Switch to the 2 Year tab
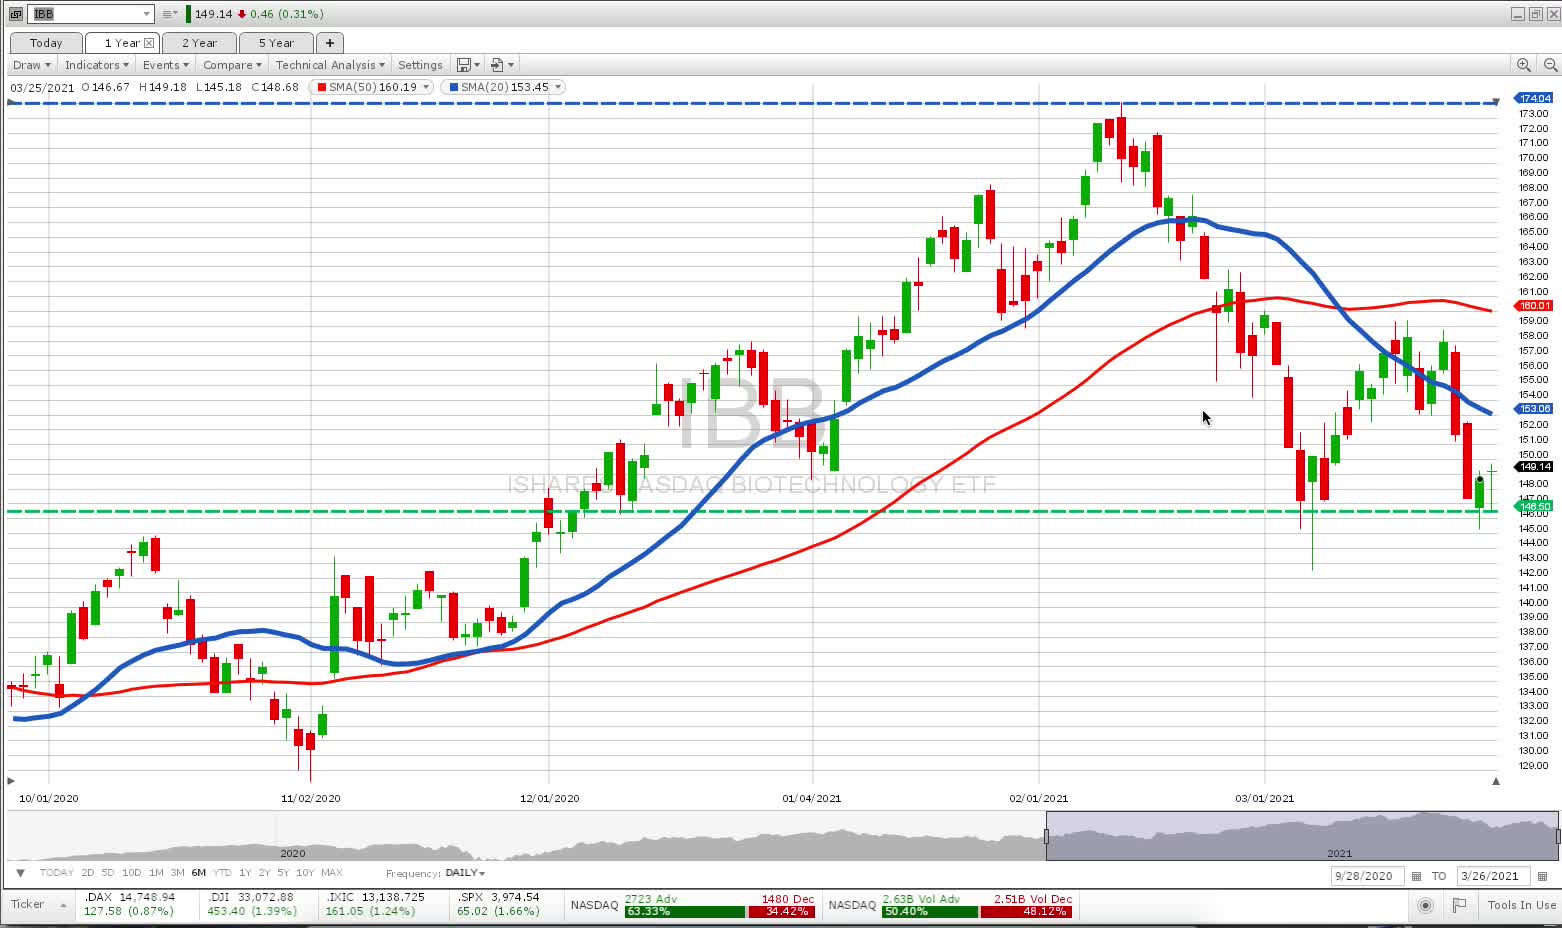Viewport: 1562px width, 928px height. [199, 43]
